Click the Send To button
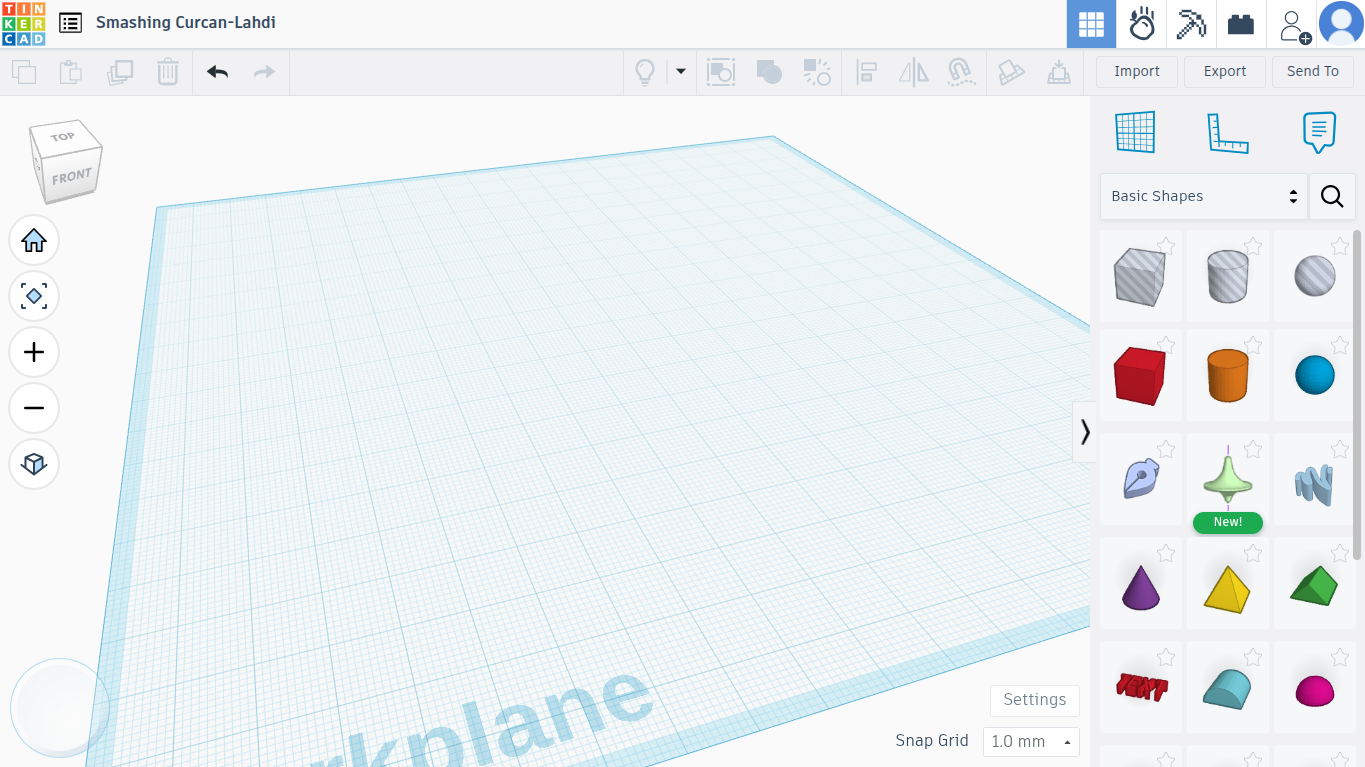The width and height of the screenshot is (1365, 767). [x=1313, y=71]
